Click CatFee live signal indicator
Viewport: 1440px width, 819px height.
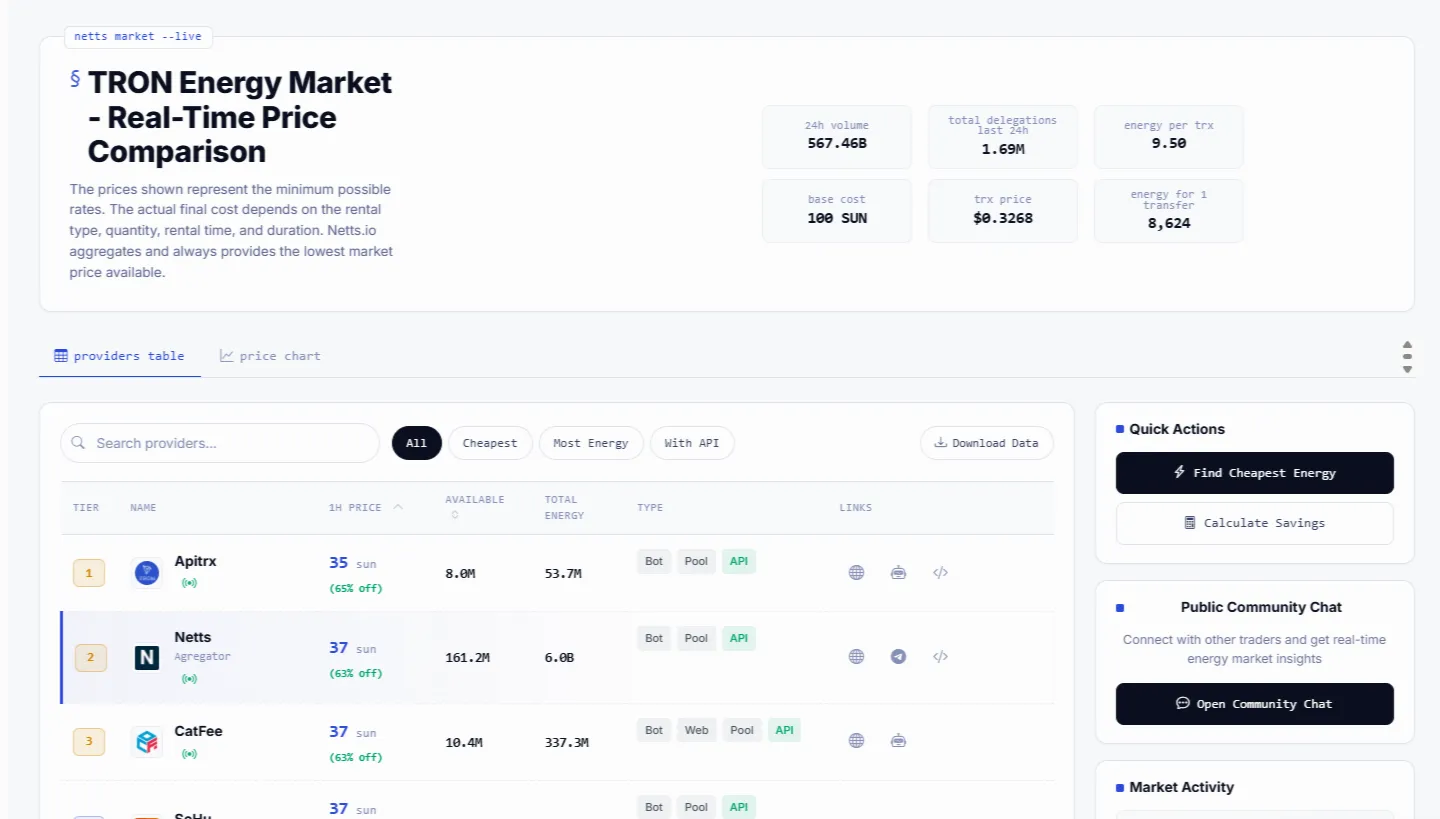tap(189, 753)
